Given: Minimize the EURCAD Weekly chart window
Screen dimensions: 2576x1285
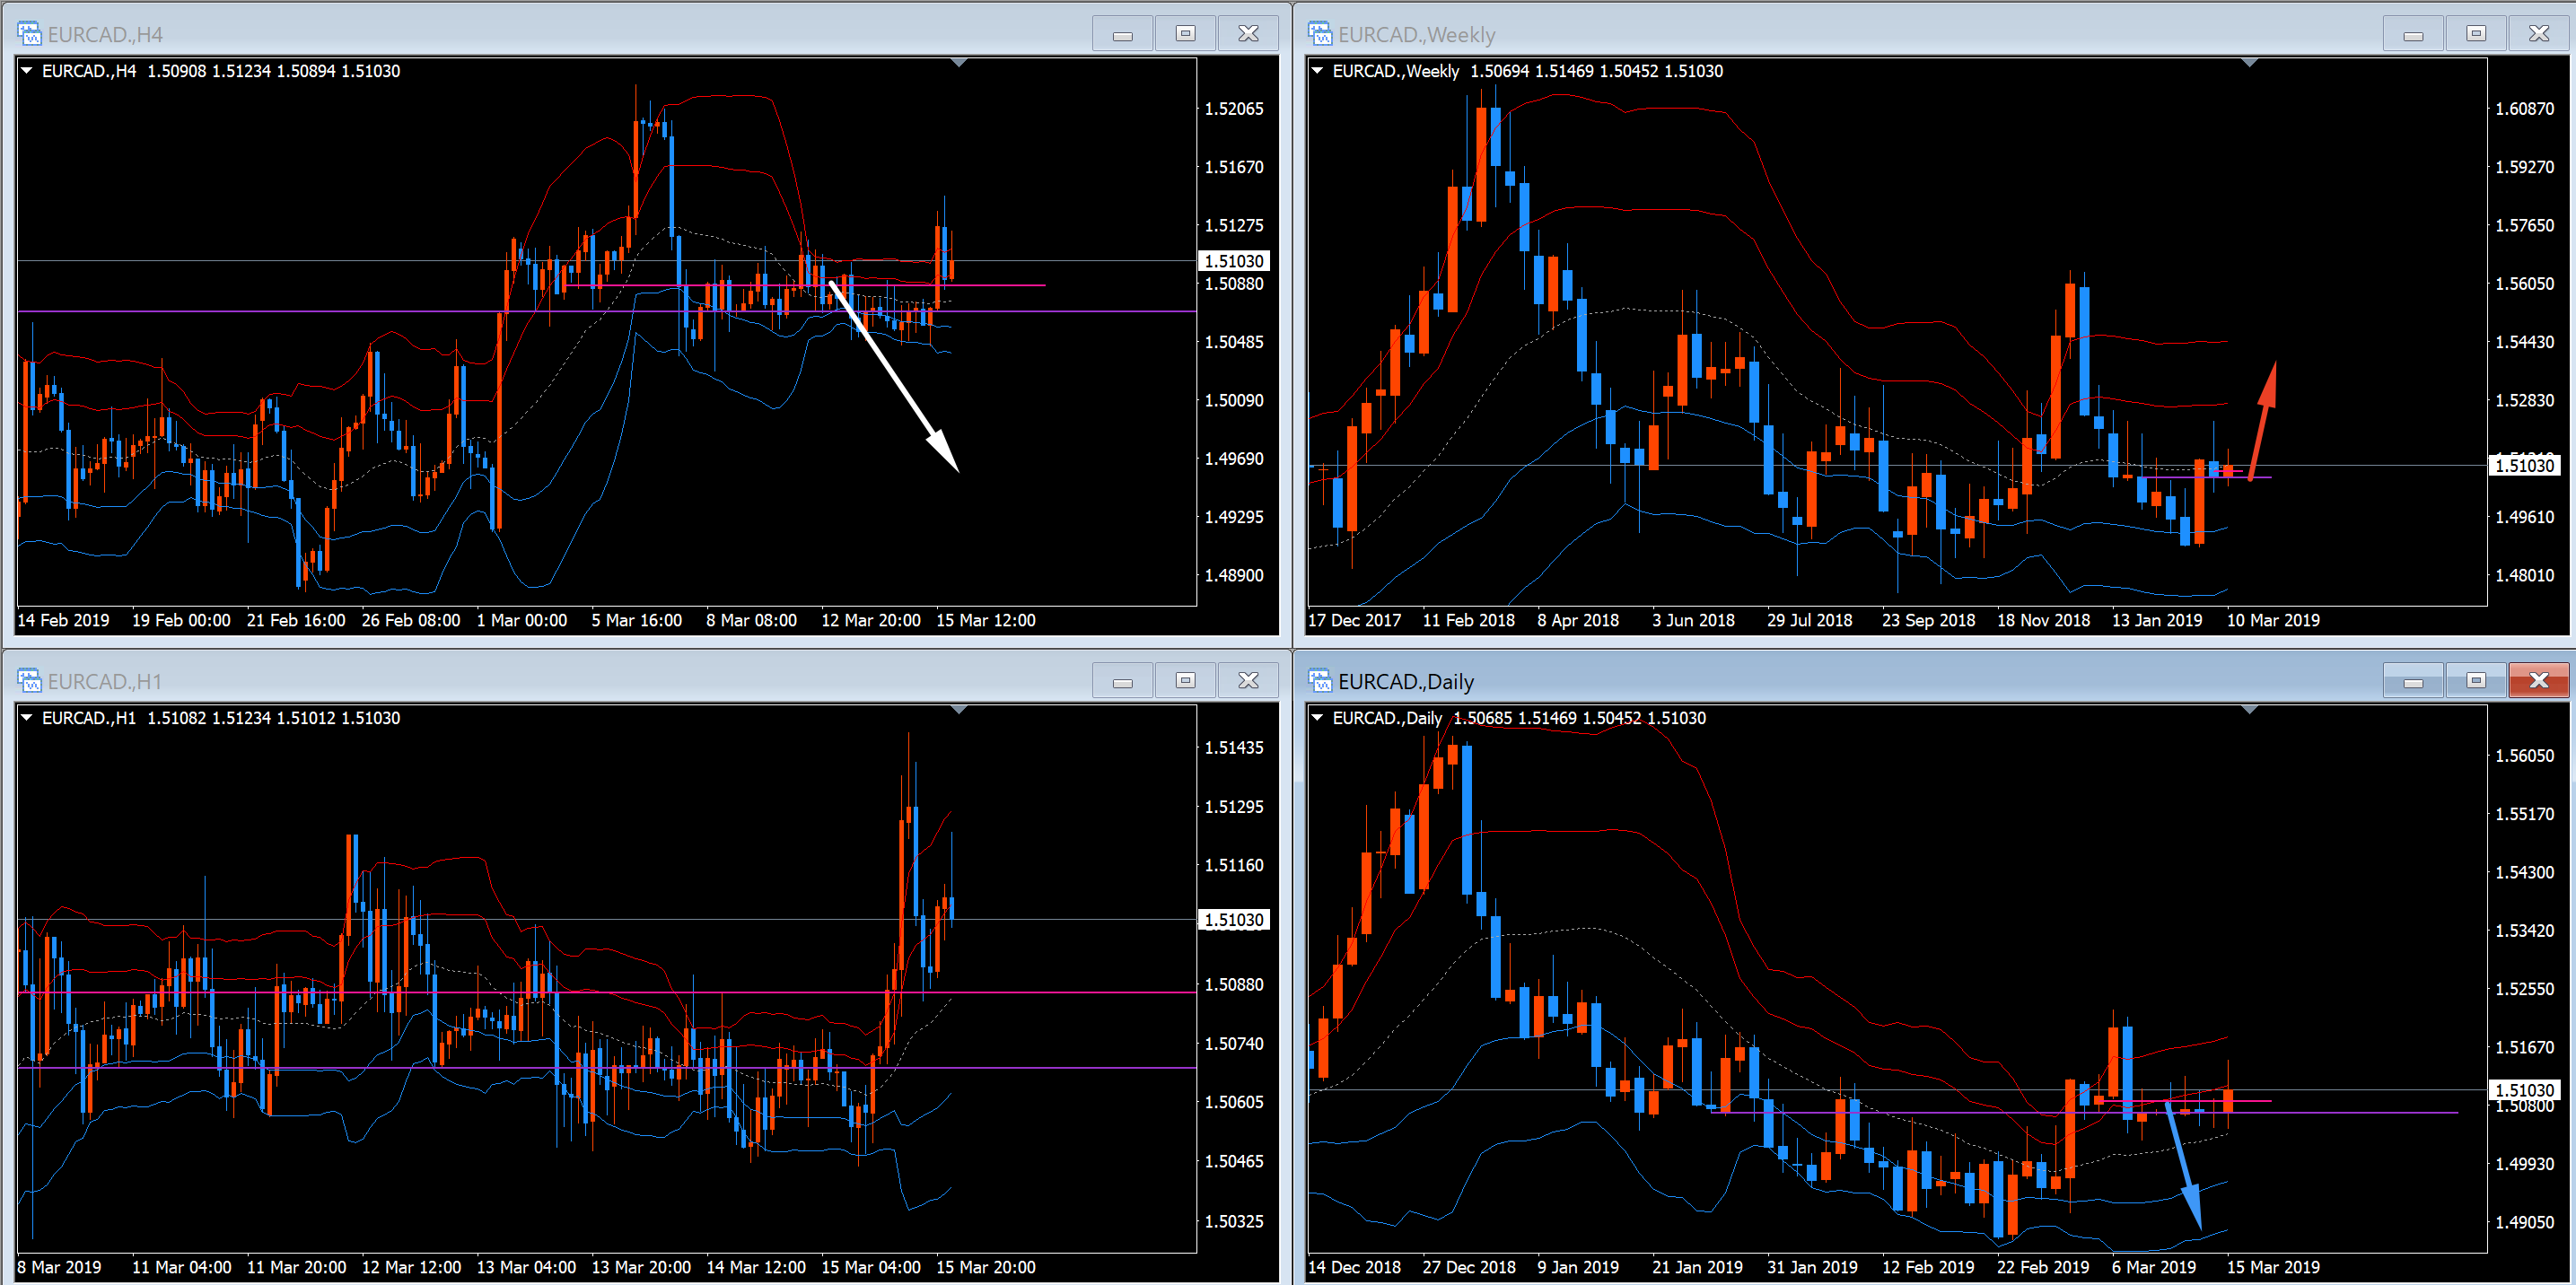Looking at the screenshot, I should click(x=2413, y=34).
